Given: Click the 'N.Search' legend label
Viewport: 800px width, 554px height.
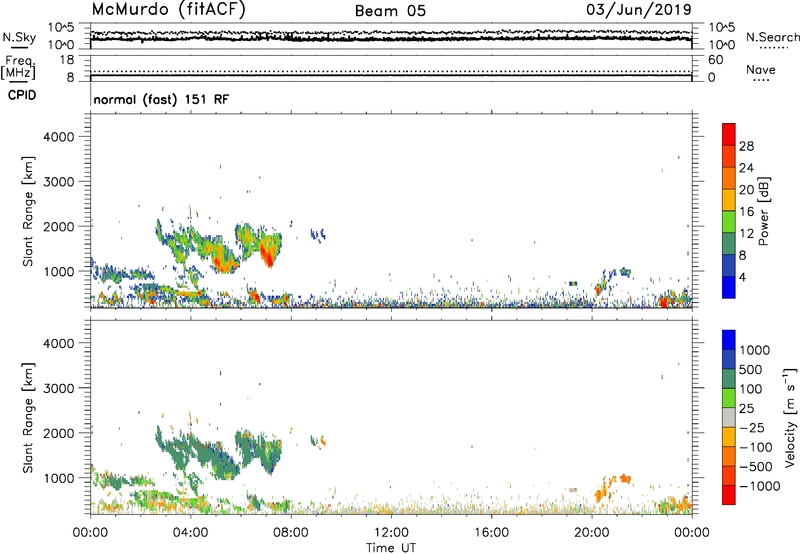Looking at the screenshot, I should pos(772,37).
